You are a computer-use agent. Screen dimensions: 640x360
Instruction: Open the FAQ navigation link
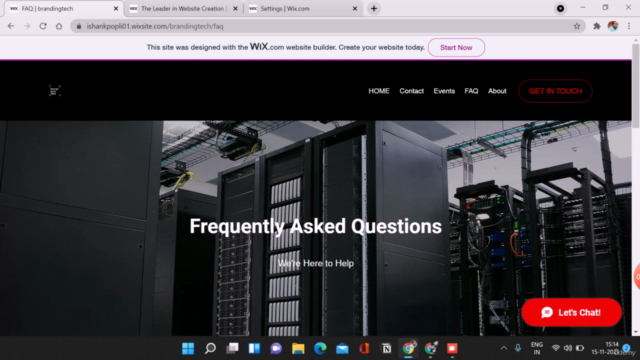471,91
